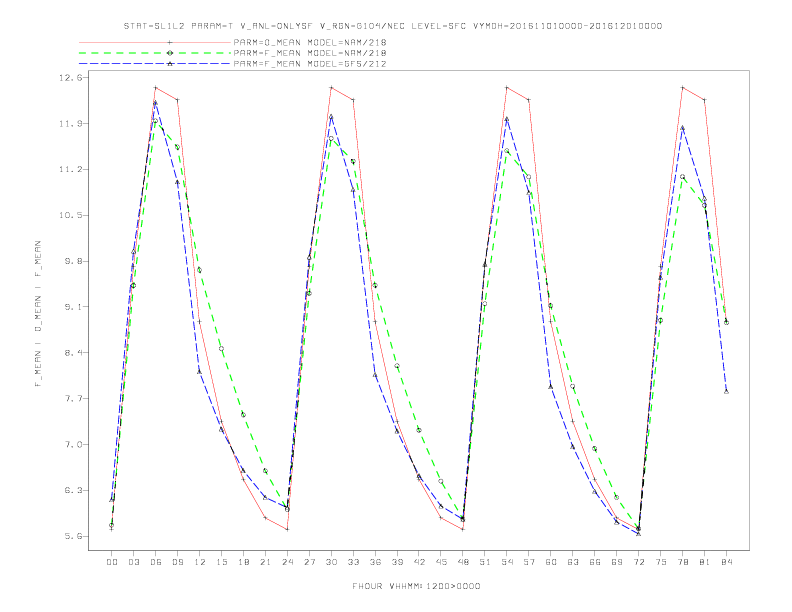The image size is (792, 612).
Task: Click forecast hour label 33 on x-axis
Action: (x=354, y=562)
